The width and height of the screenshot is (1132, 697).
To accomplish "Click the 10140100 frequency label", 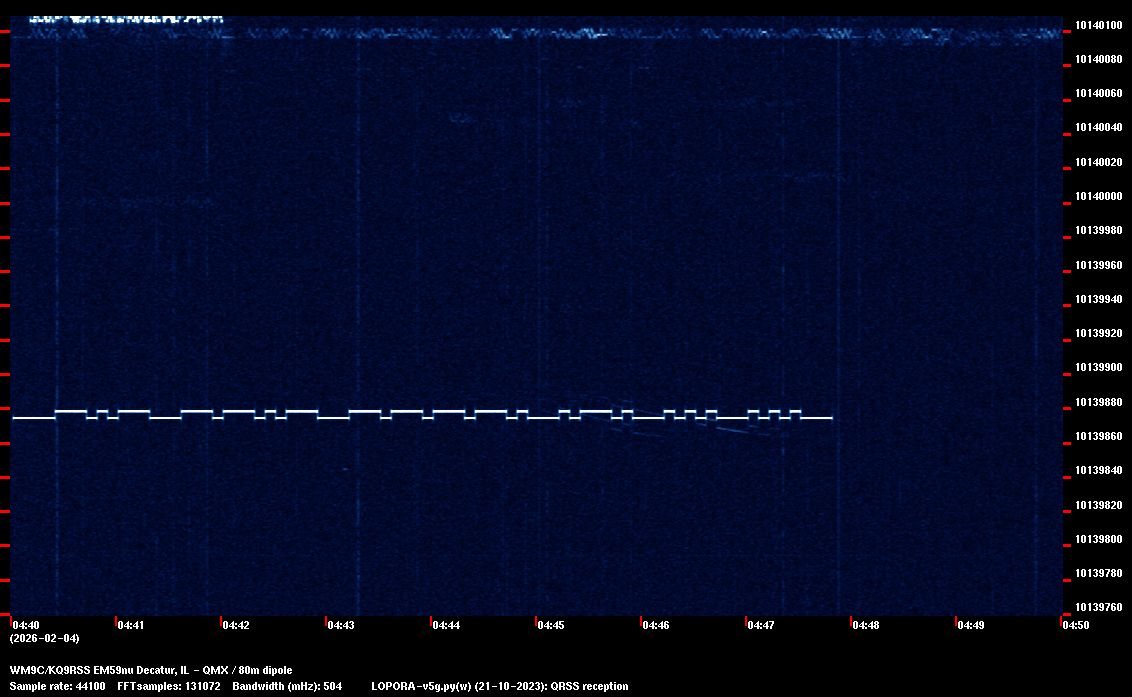I will [x=1097, y=25].
